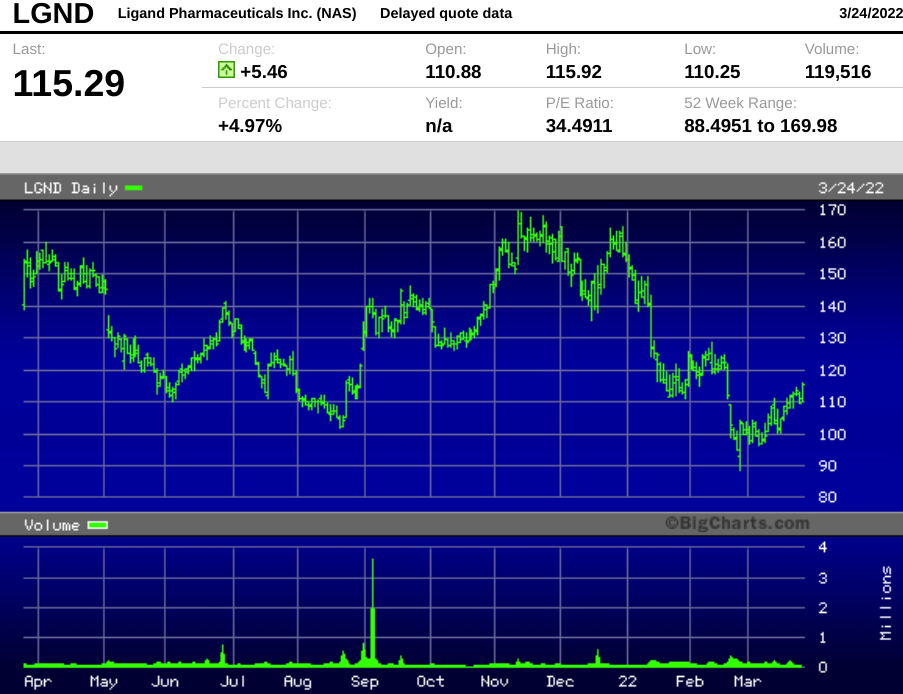Click the 'LGND Daily' chart legend label
The image size is (903, 694).
71,188
